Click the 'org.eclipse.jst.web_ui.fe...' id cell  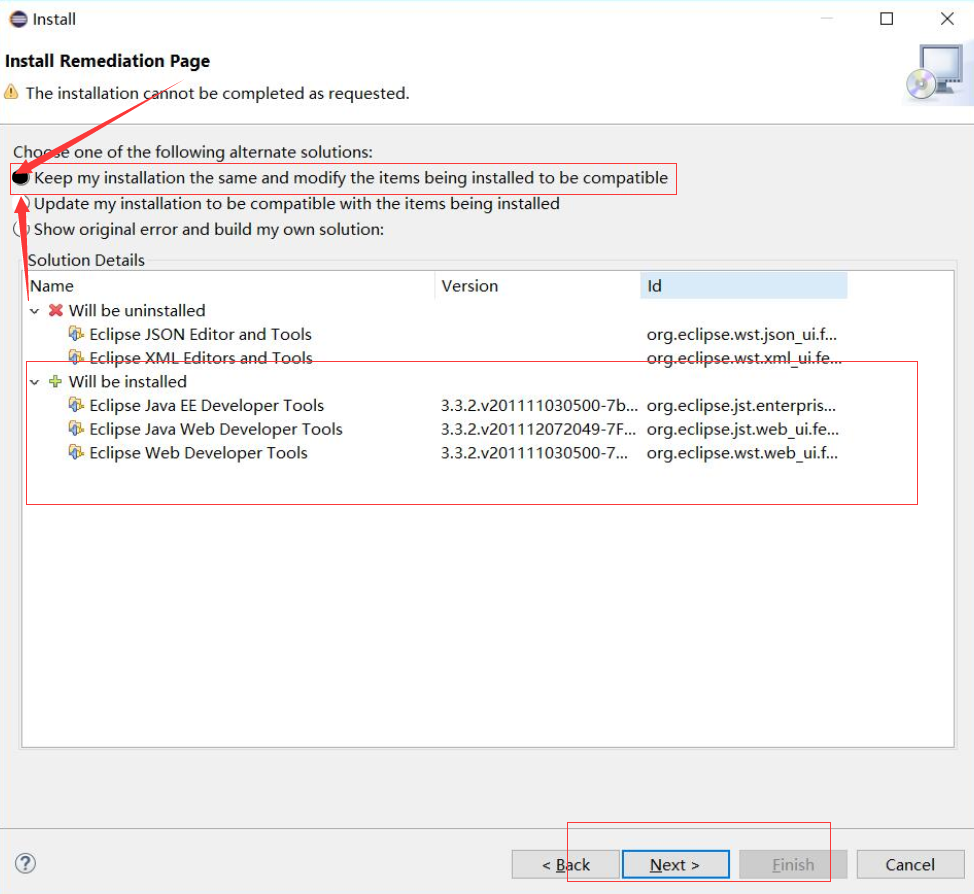click(742, 429)
